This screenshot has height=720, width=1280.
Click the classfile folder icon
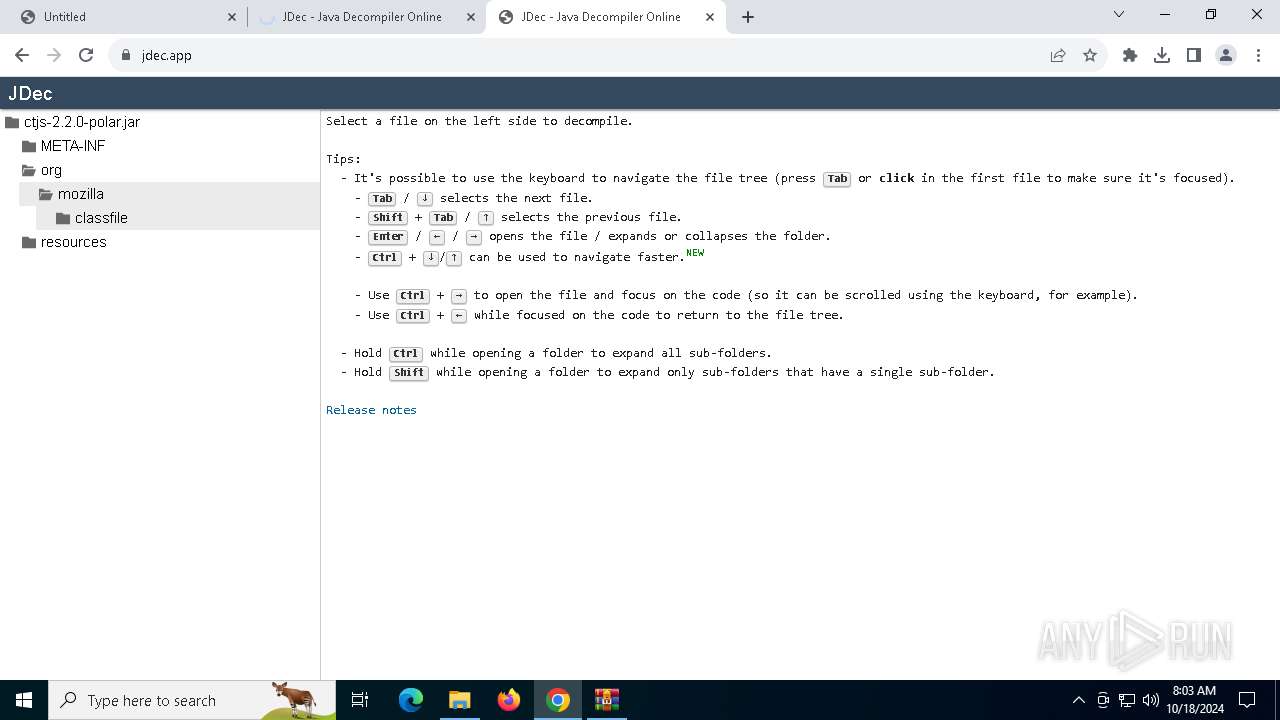(63, 218)
